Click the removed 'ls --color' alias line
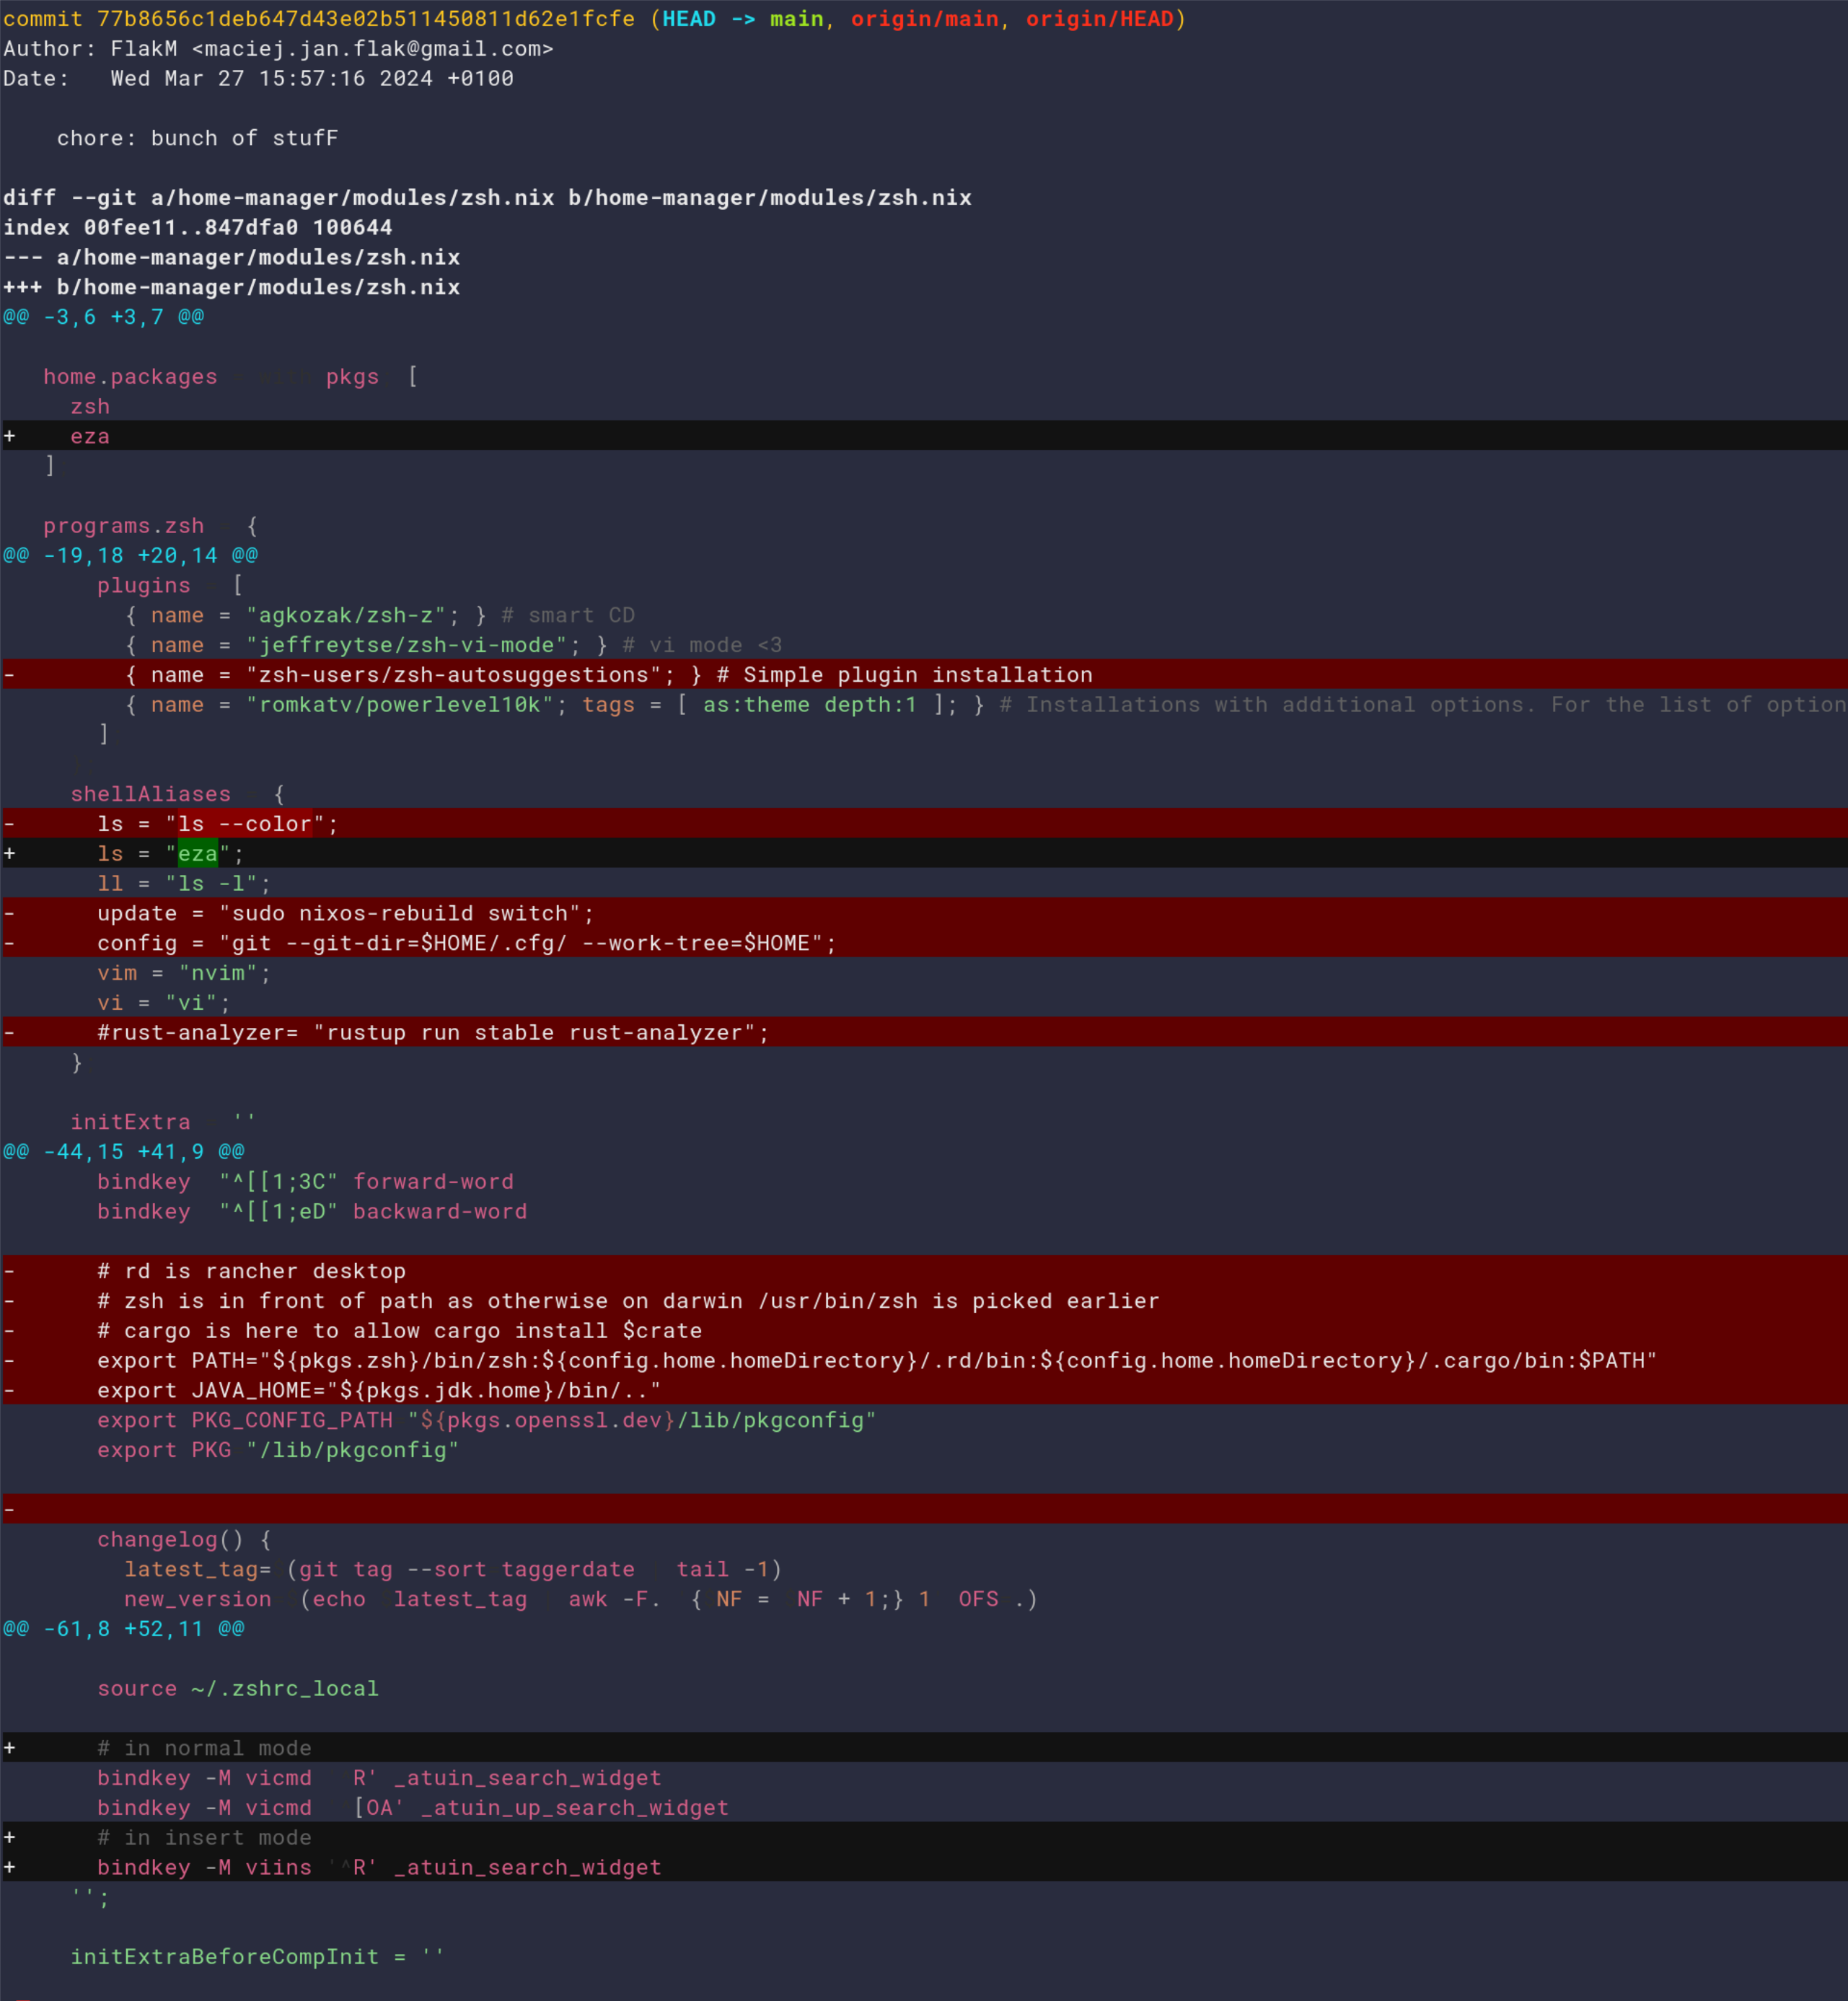Viewport: 1848px width, 2001px height. (924, 823)
